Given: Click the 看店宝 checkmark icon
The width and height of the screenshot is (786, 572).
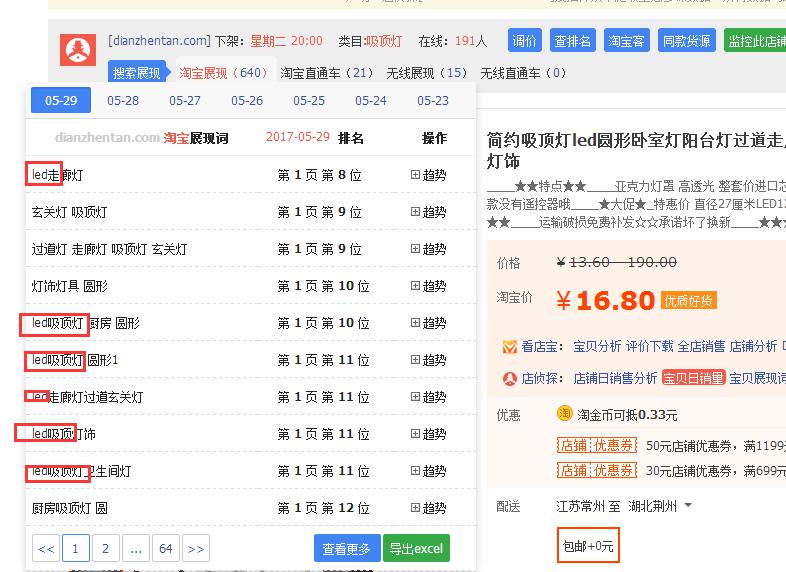Looking at the screenshot, I should tap(510, 347).
